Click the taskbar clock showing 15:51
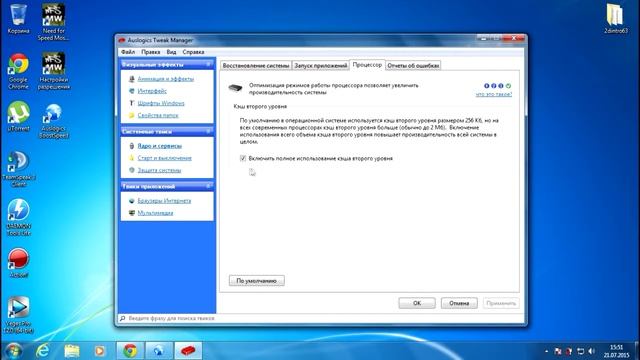This screenshot has height=360, width=640. (616, 351)
